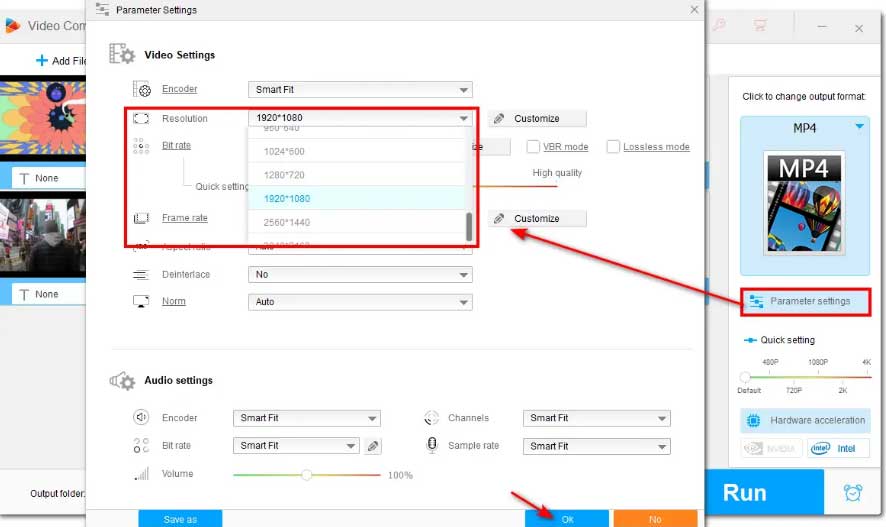Image resolution: width=886 pixels, height=527 pixels.
Task: Click the resolution list scrollbar thumb
Action: pos(468,227)
